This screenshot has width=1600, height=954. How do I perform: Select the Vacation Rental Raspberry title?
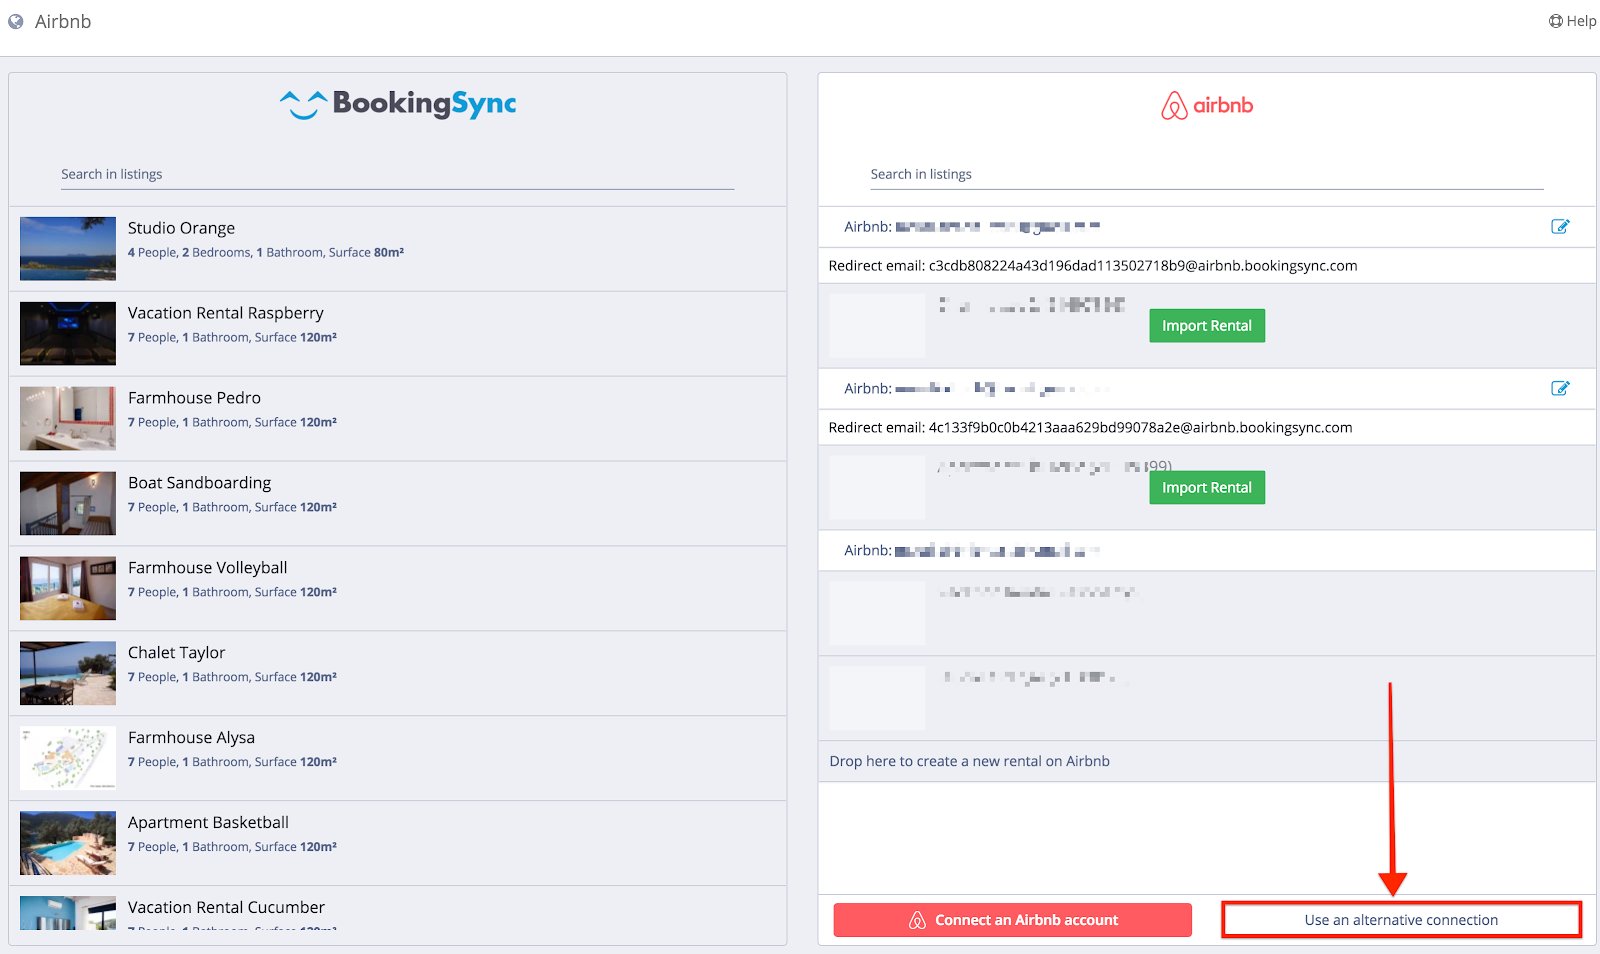pyautogui.click(x=225, y=313)
